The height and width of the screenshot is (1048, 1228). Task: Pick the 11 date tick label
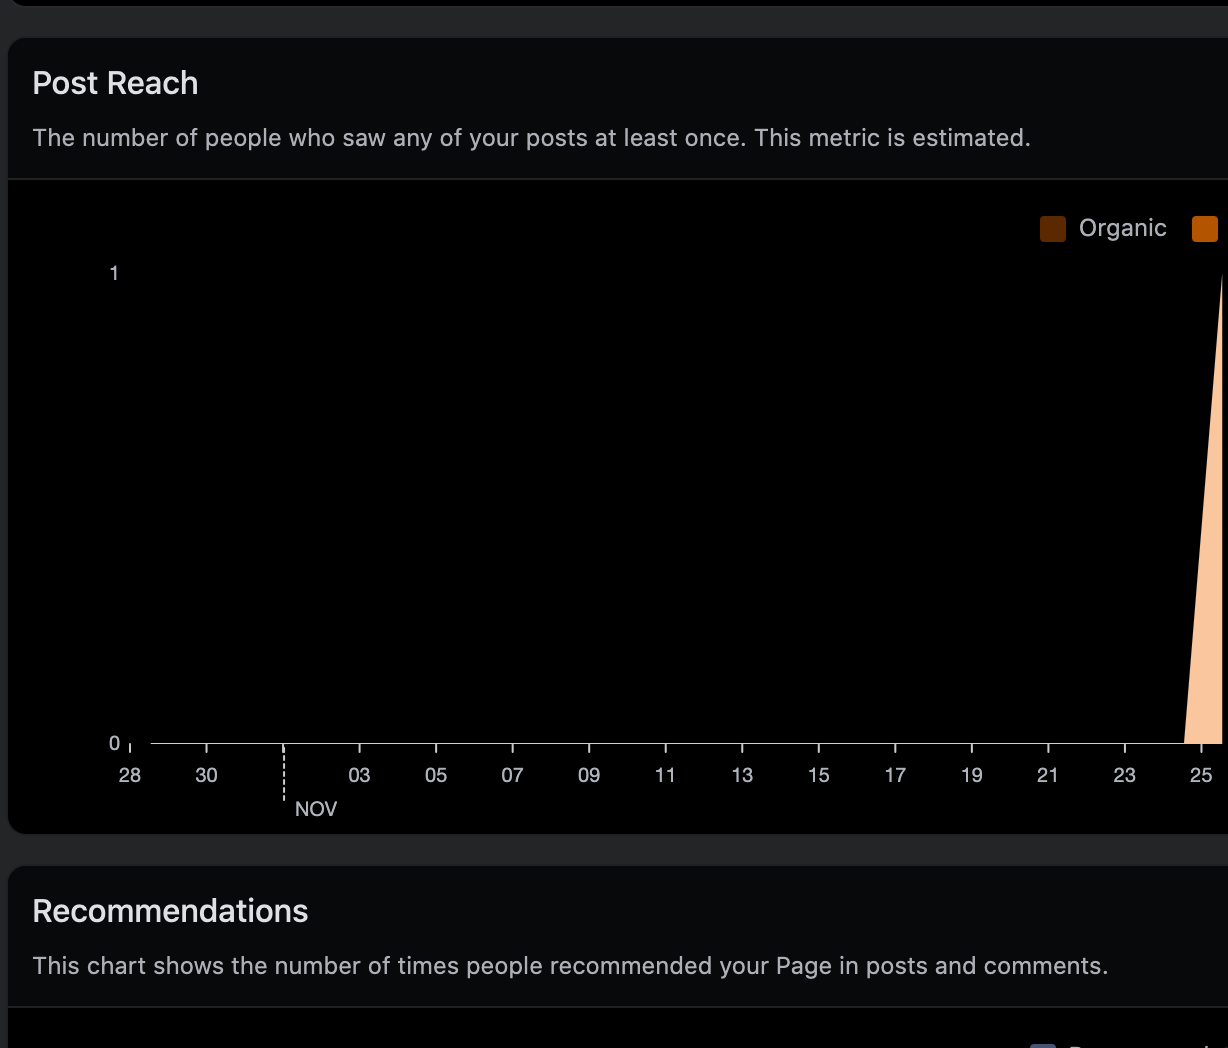pos(665,775)
